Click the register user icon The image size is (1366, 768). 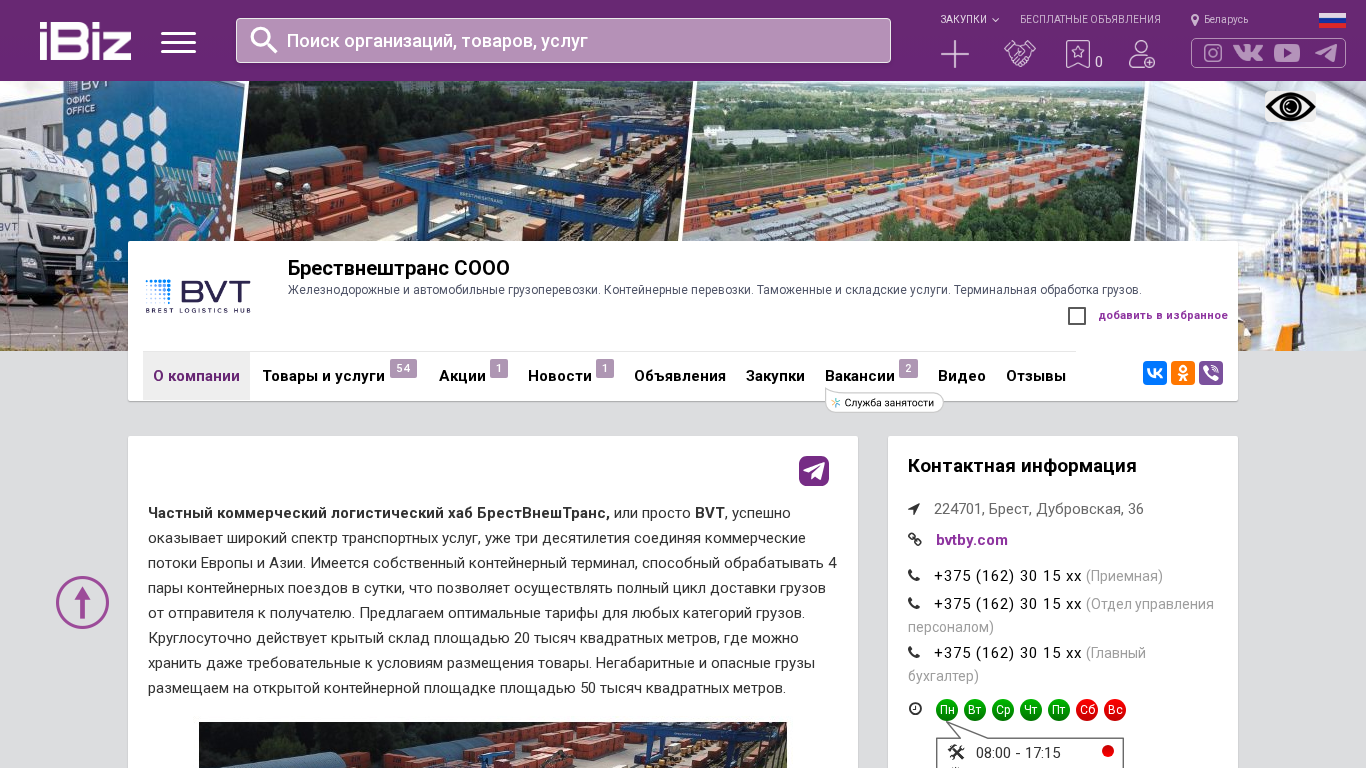click(1142, 54)
